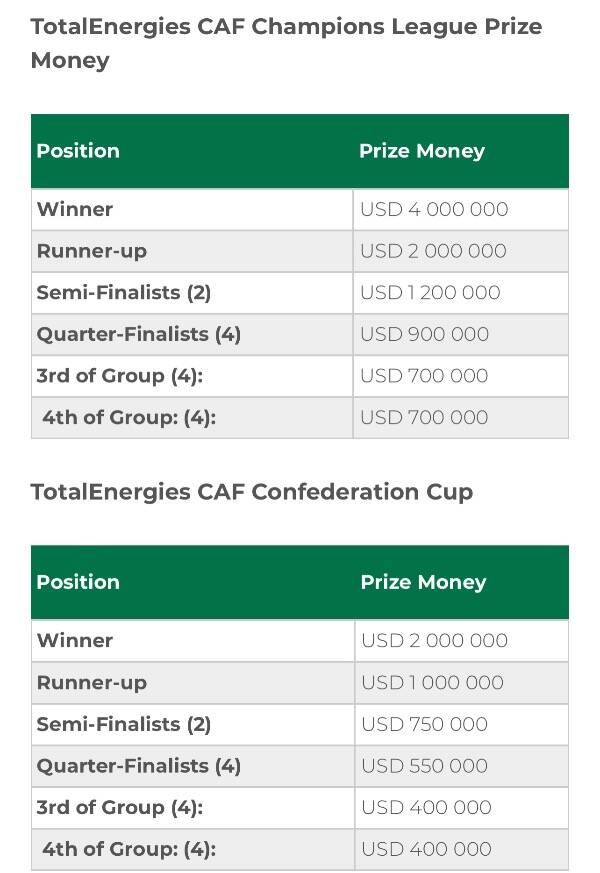Select the Confederation Cup Prize Money header
Viewport: 600px width, 873px height.
click(x=424, y=582)
